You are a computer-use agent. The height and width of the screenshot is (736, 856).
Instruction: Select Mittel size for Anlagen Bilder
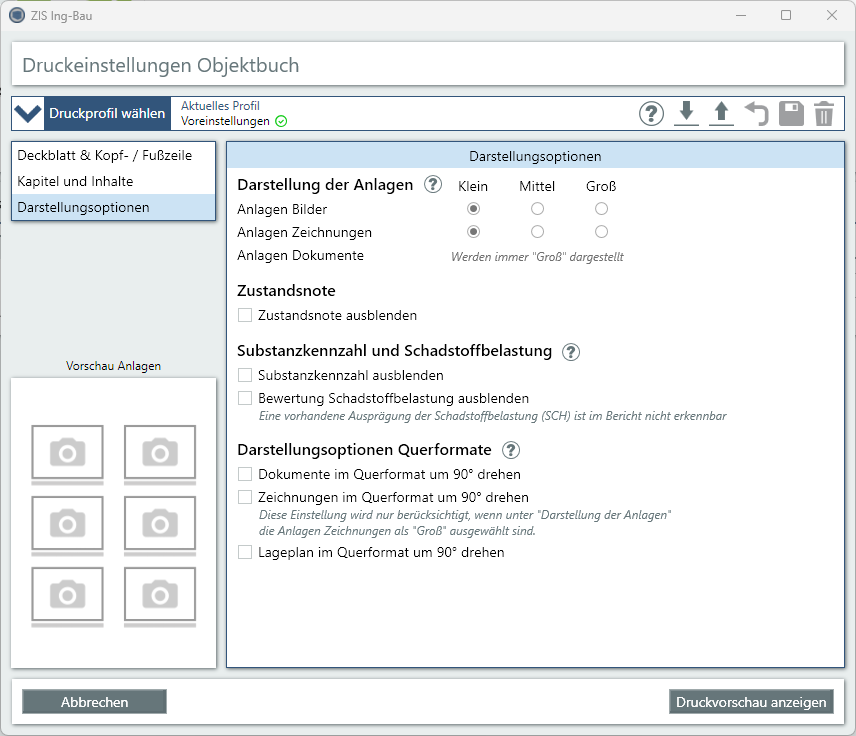pos(537,209)
